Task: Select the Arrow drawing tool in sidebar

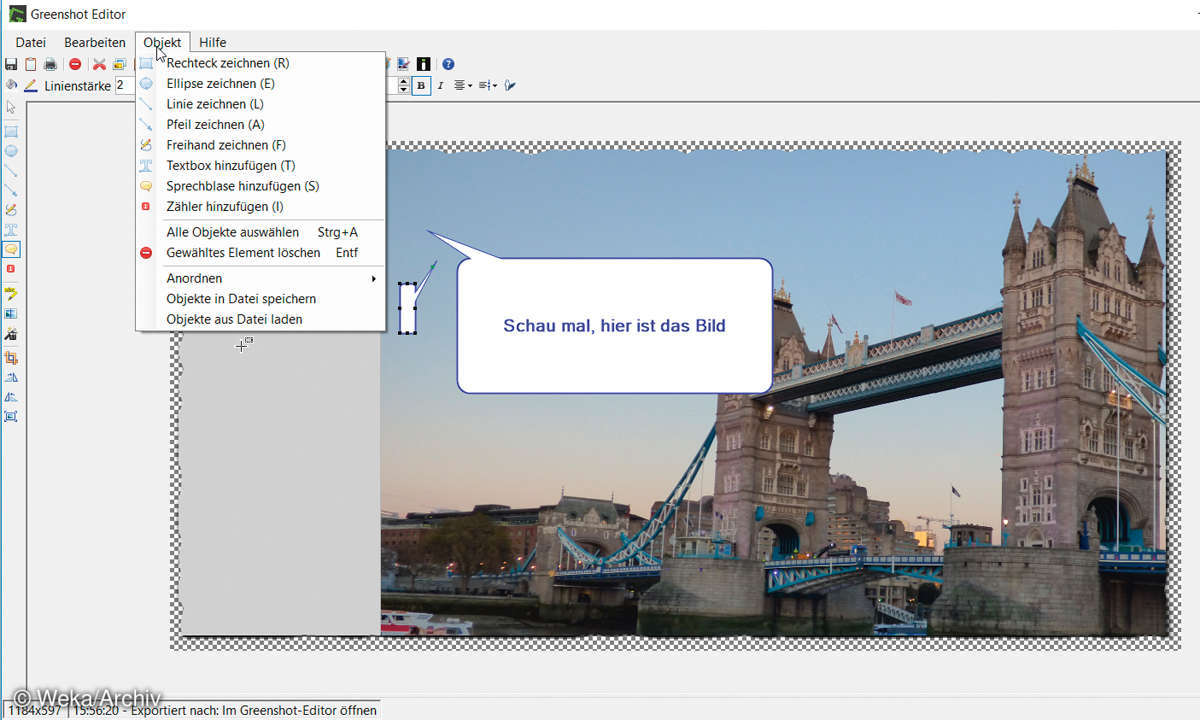Action: pos(11,190)
